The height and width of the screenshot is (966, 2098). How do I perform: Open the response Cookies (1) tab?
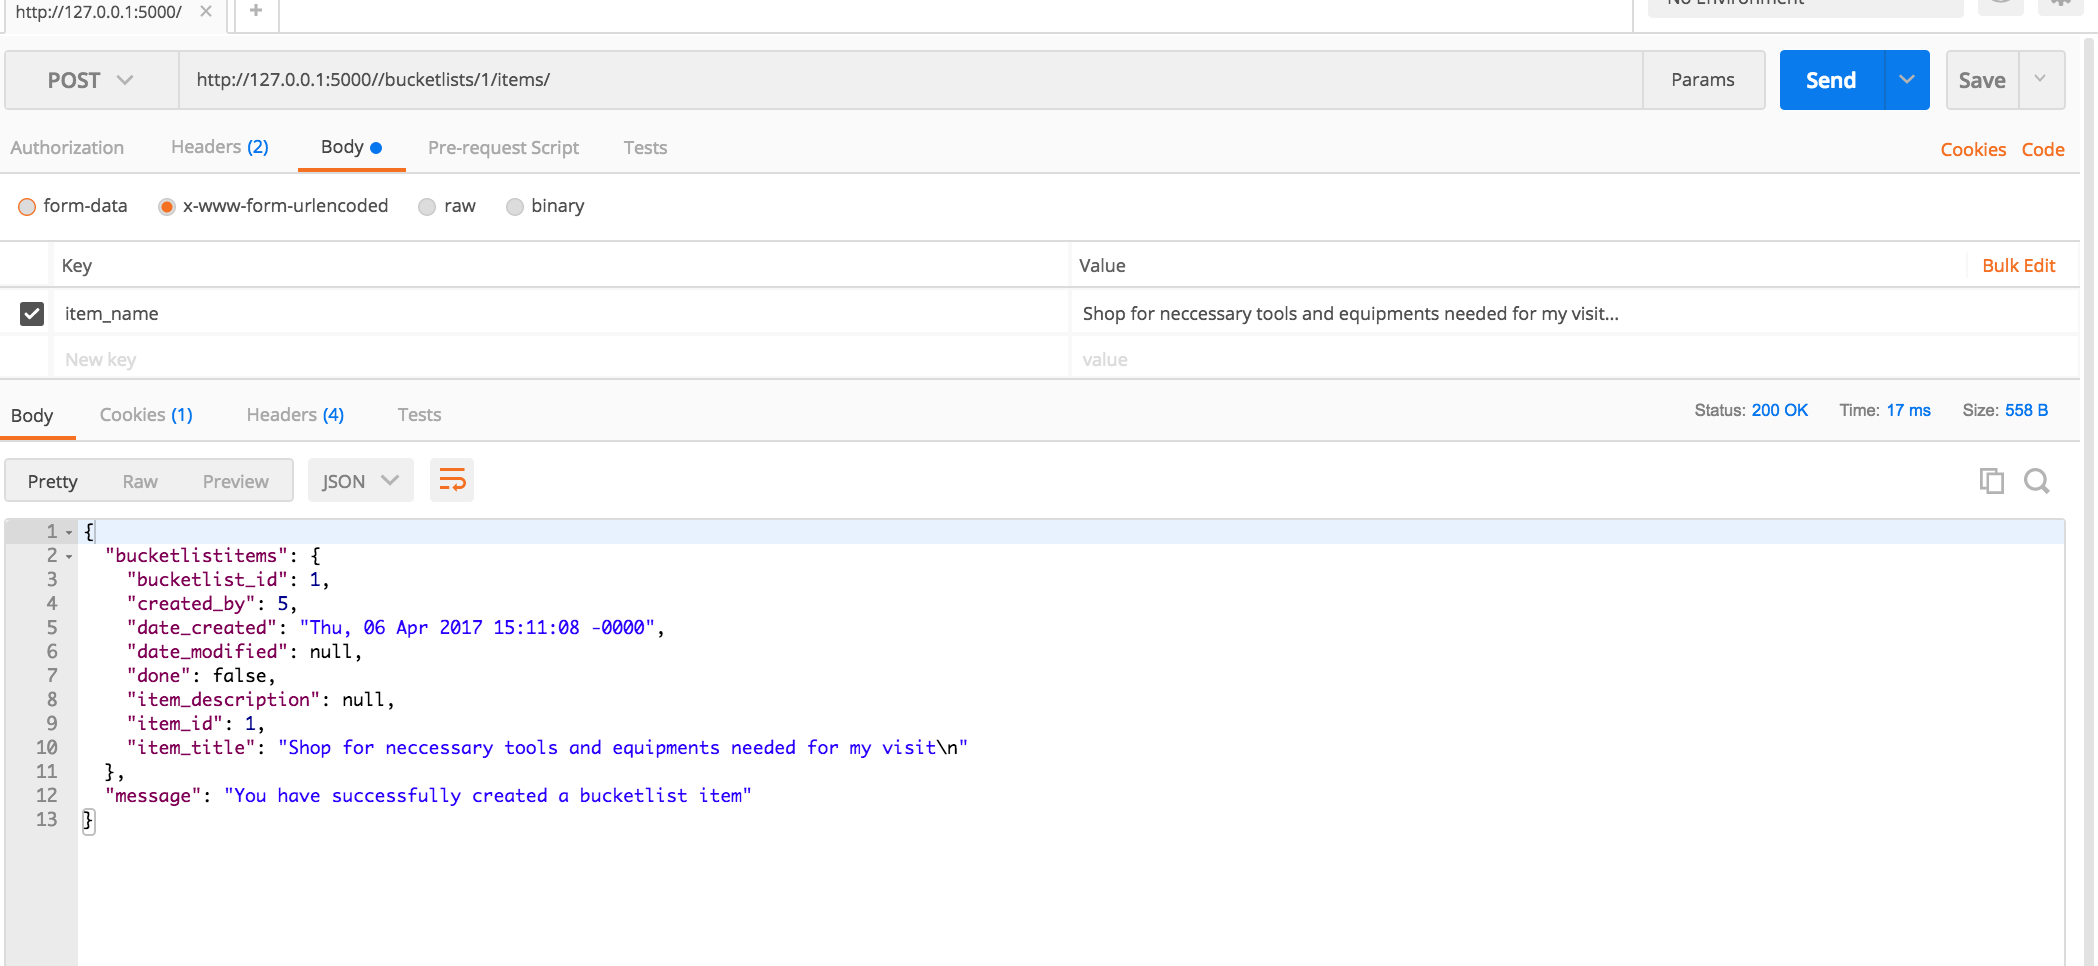pyautogui.click(x=146, y=414)
